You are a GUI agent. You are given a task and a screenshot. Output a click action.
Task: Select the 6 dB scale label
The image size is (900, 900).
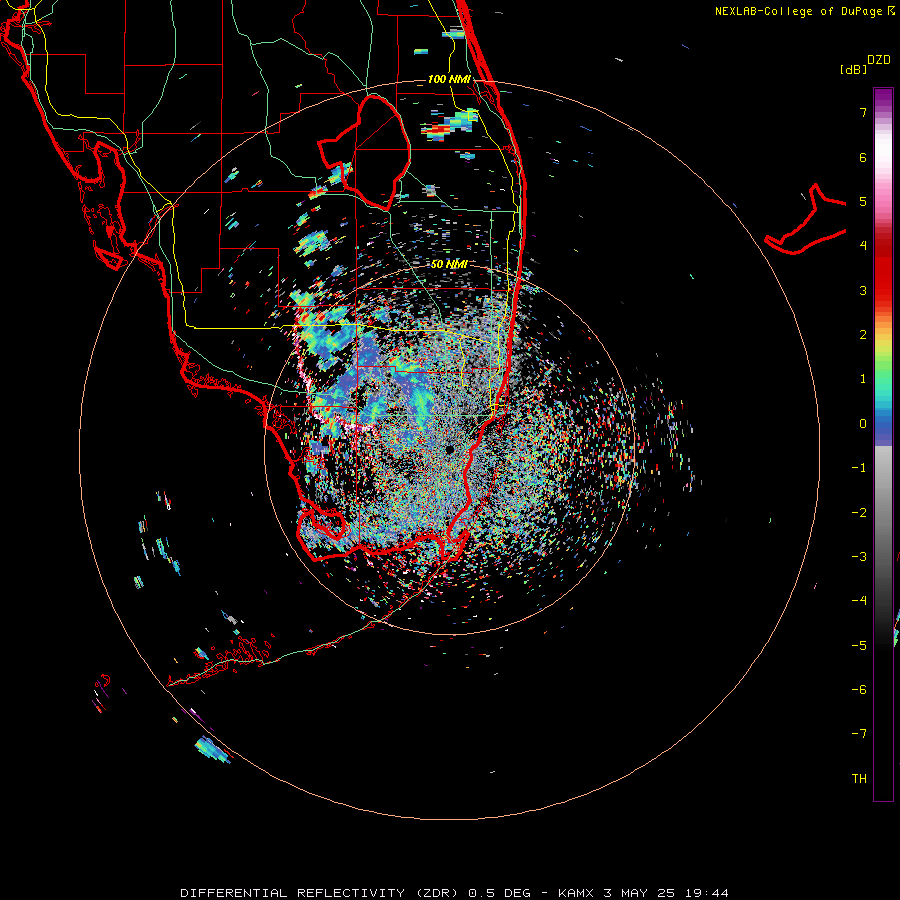point(863,157)
